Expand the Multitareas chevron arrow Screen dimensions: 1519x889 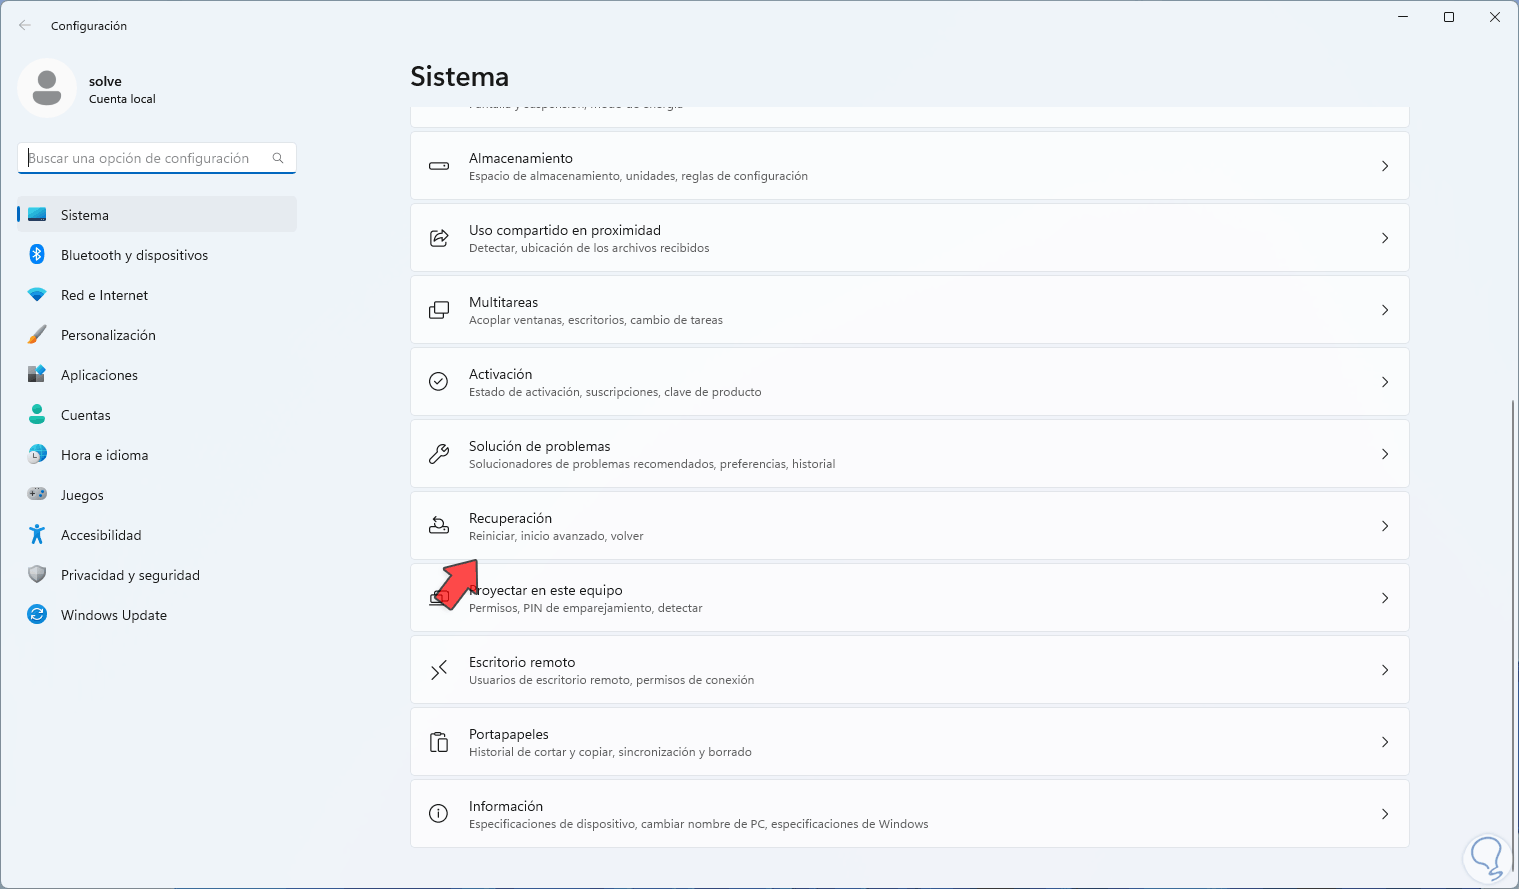click(x=1385, y=310)
